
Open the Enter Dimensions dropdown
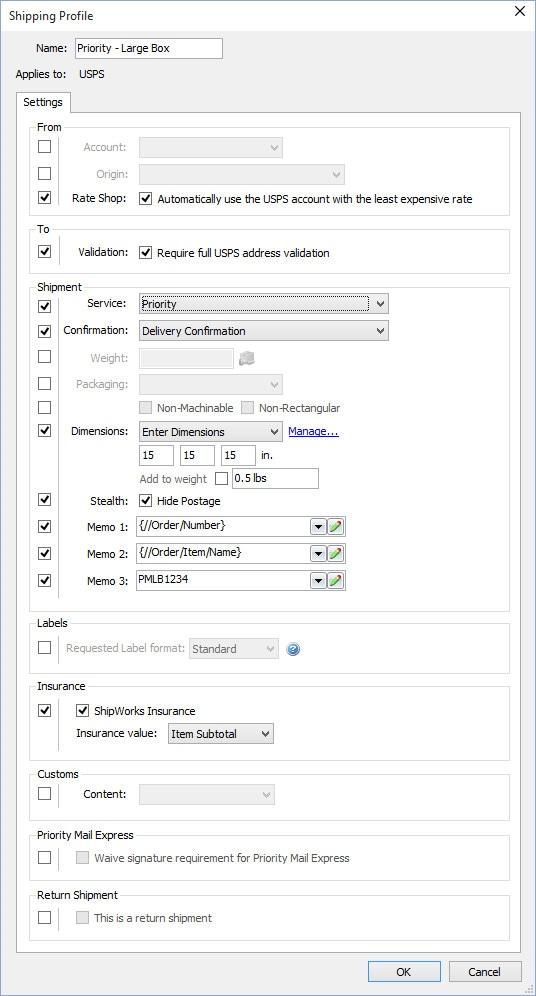(211, 432)
